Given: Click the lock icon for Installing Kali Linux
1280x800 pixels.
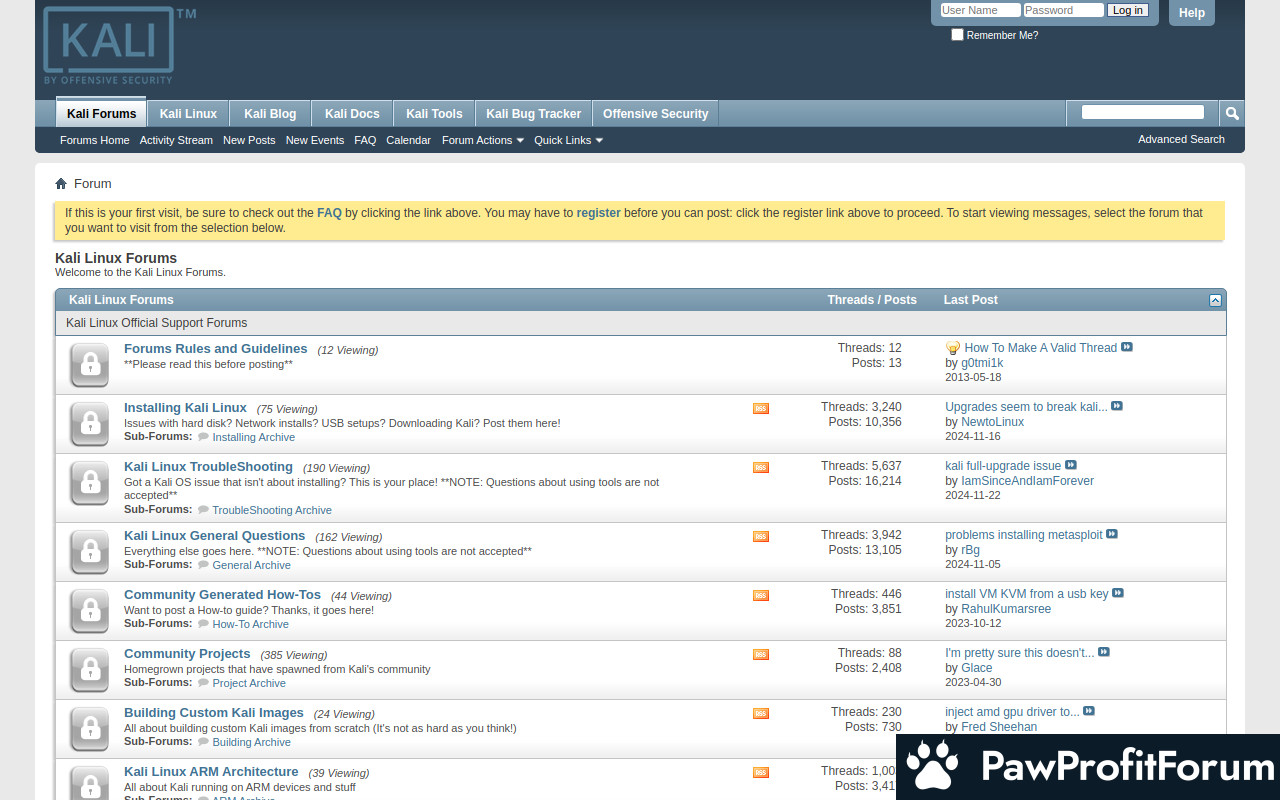Looking at the screenshot, I should click(90, 424).
